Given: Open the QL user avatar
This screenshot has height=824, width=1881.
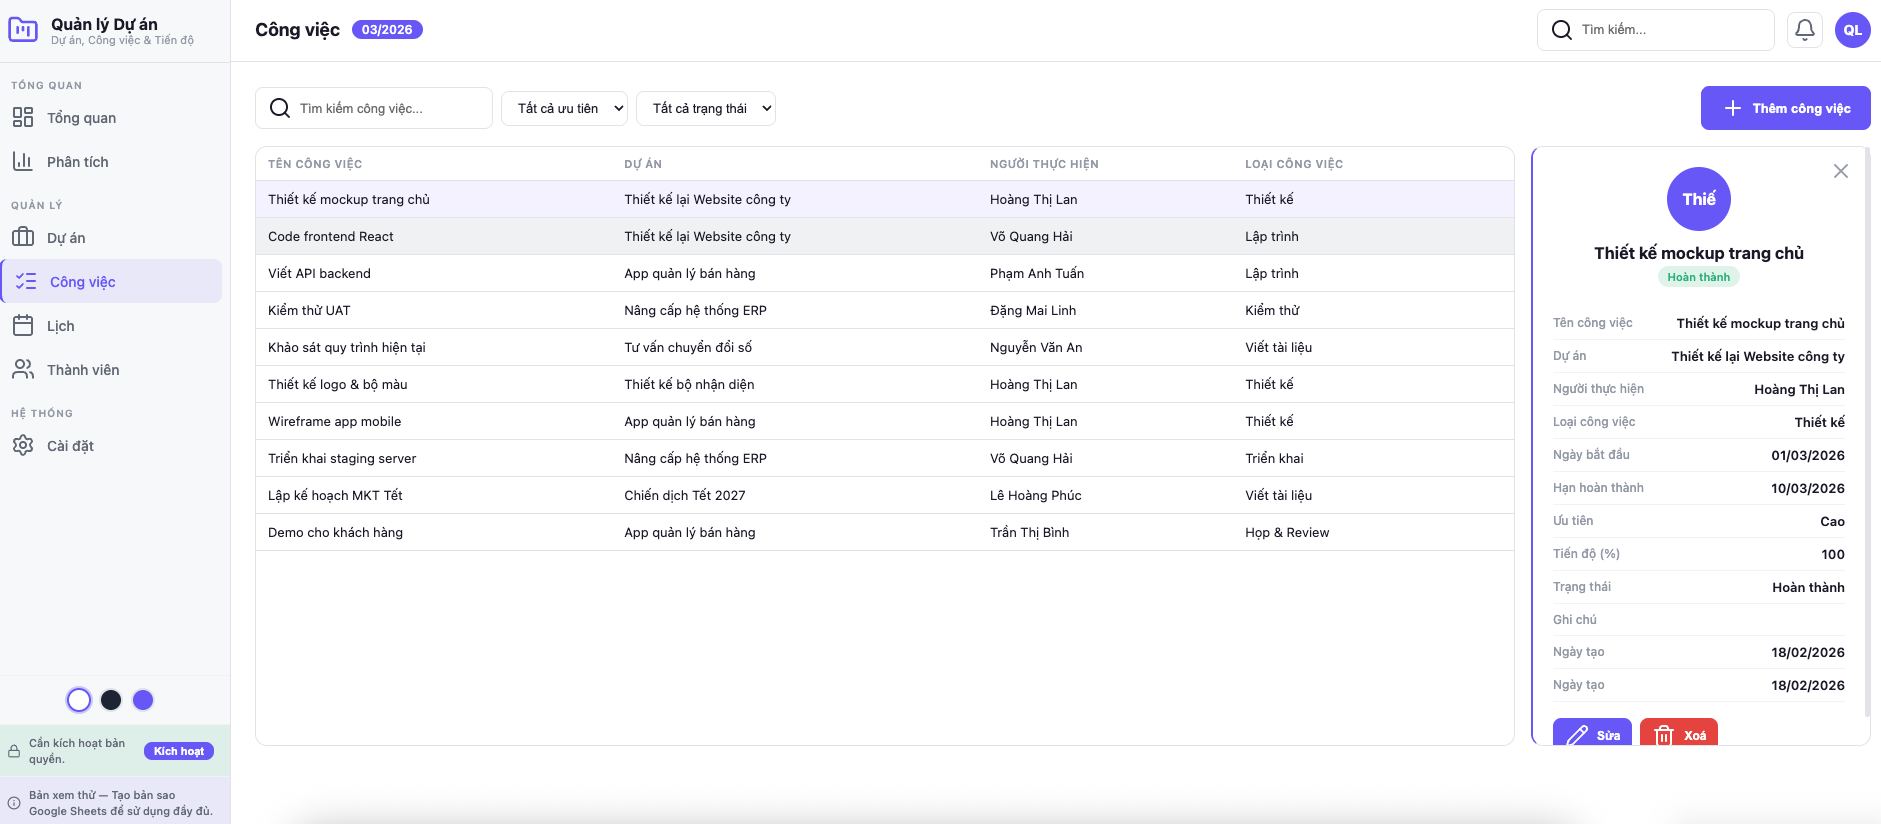Looking at the screenshot, I should [1852, 30].
